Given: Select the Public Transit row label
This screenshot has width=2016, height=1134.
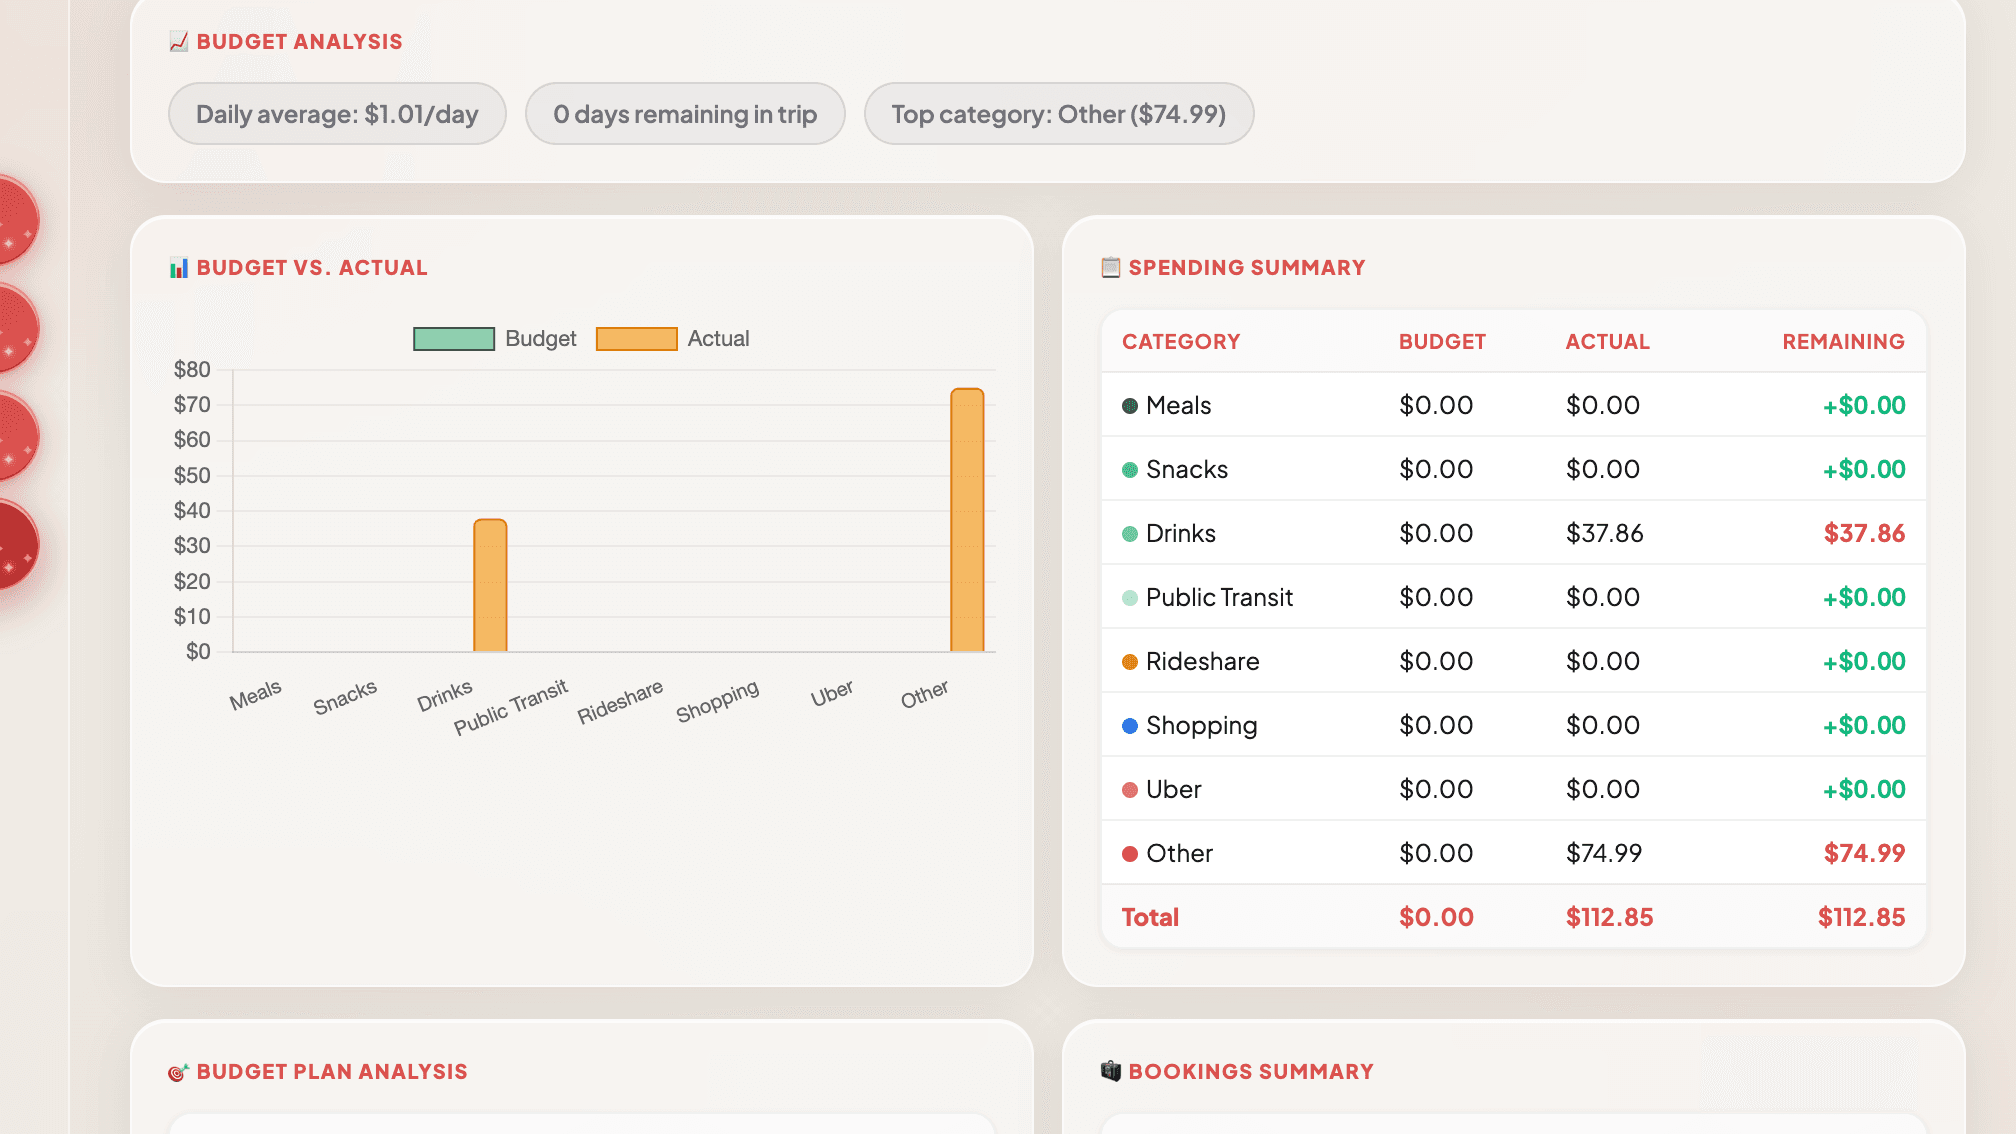Looking at the screenshot, I should pos(1219,598).
